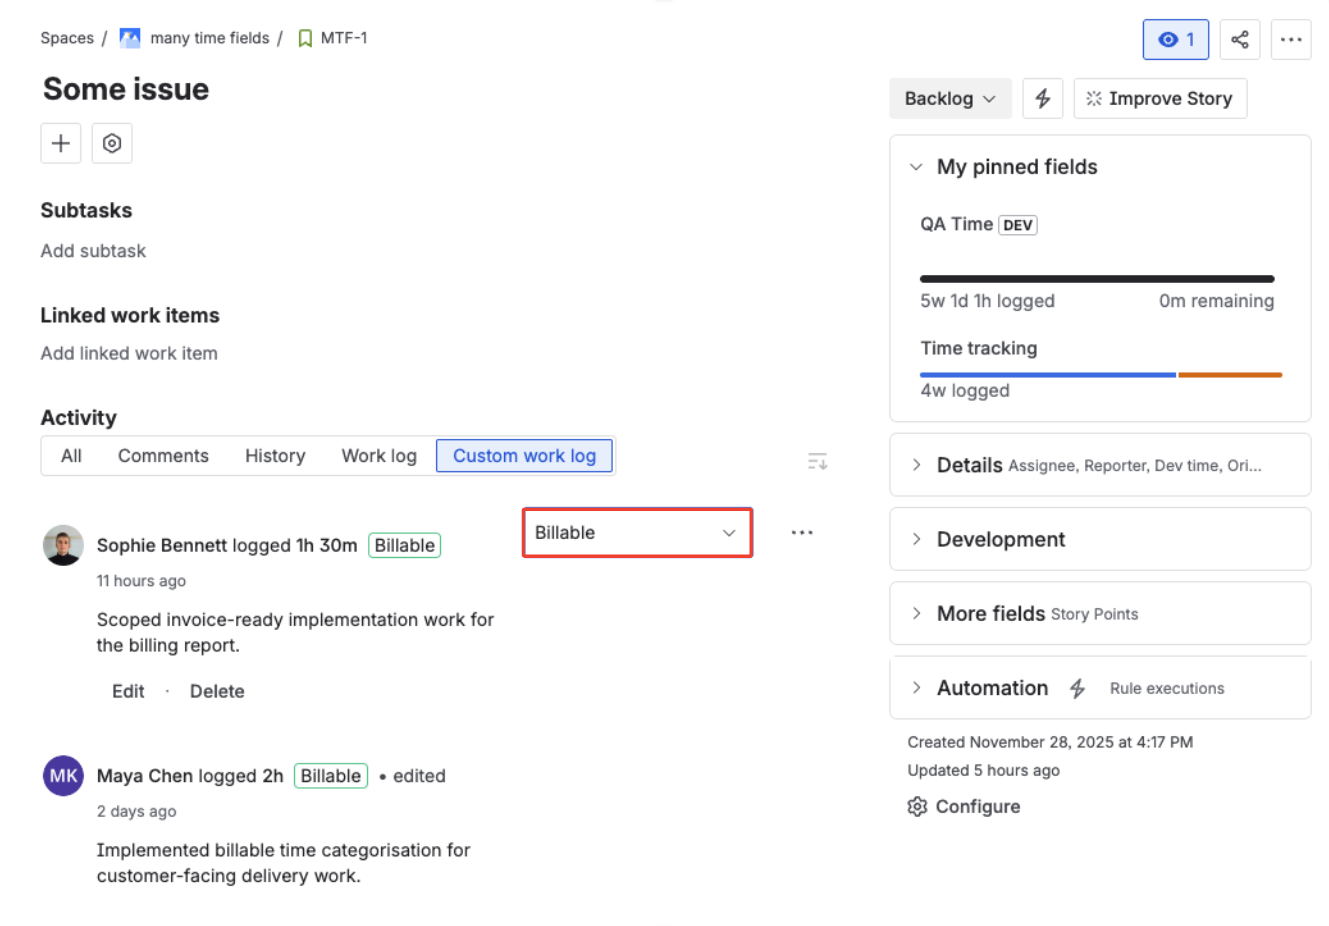Click the Time tracking progress bar
The width and height of the screenshot is (1329, 926).
pos(1100,375)
